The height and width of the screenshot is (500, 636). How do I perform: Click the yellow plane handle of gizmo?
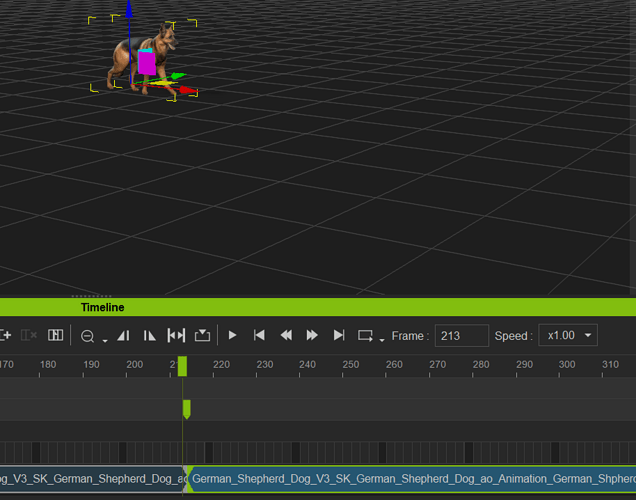pos(163,83)
